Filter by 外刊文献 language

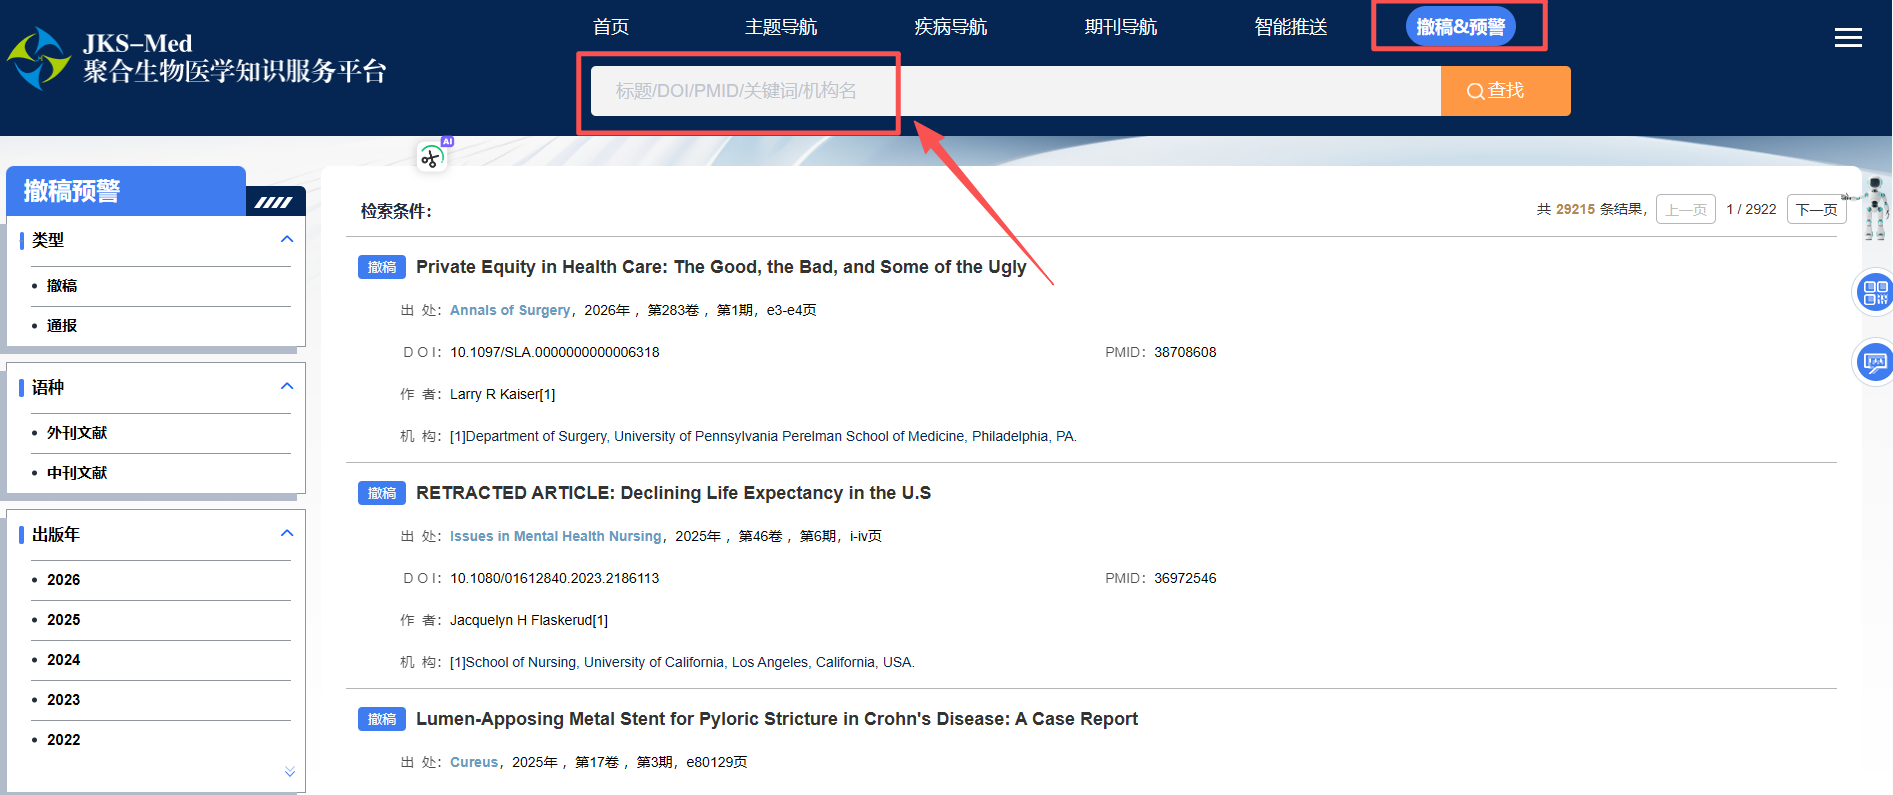[x=77, y=433]
